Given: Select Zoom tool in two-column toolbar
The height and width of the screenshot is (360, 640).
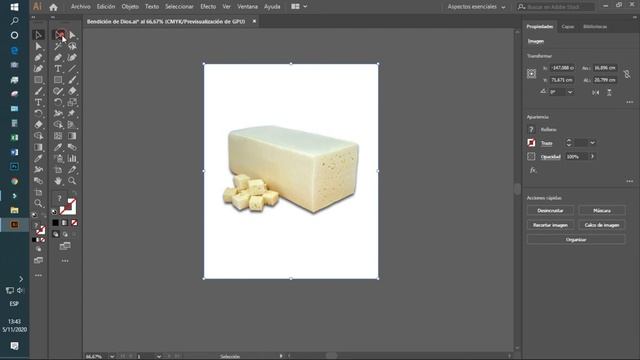Looking at the screenshot, I should tap(72, 181).
